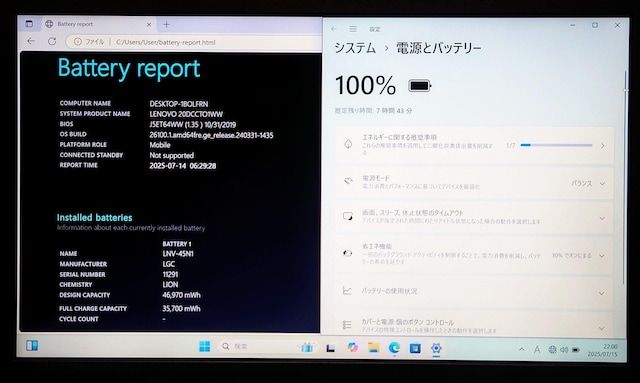
Task: Reload the Battery report page
Action: point(52,41)
